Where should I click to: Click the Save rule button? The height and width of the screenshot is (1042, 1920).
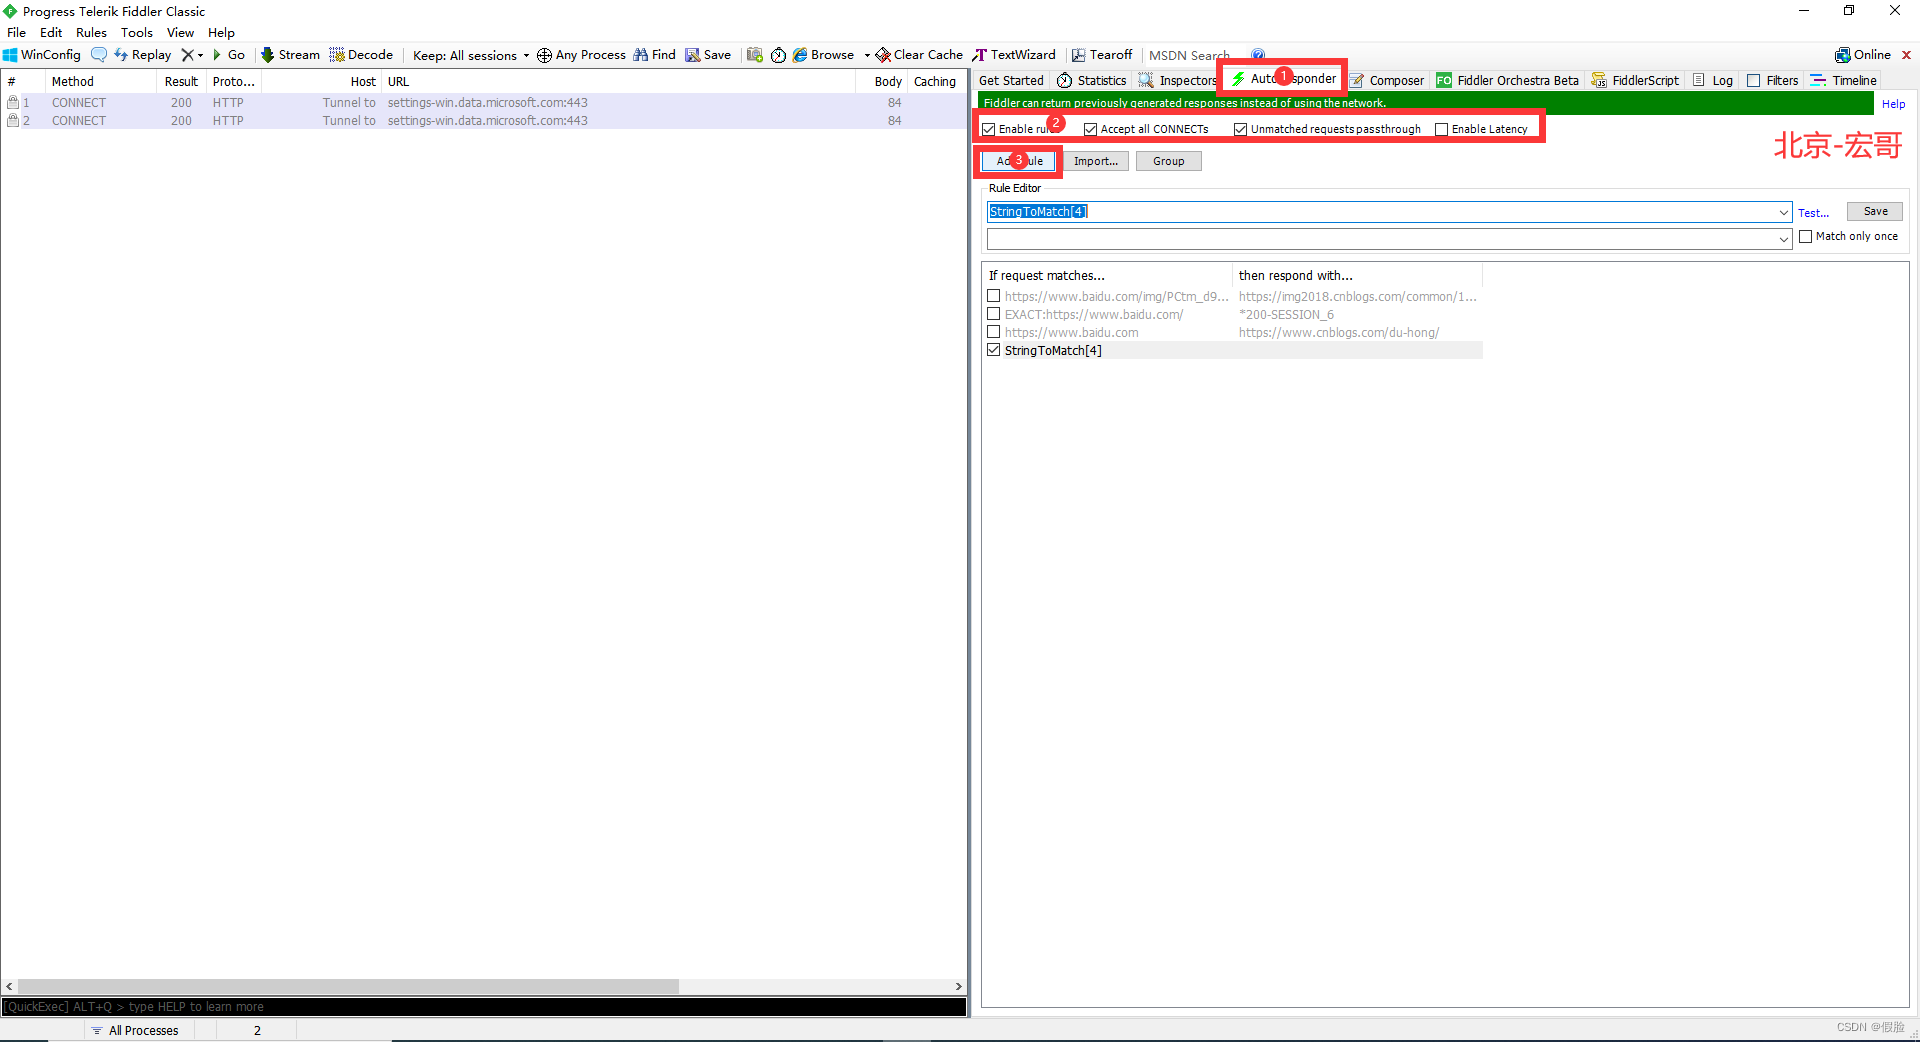[x=1875, y=211]
